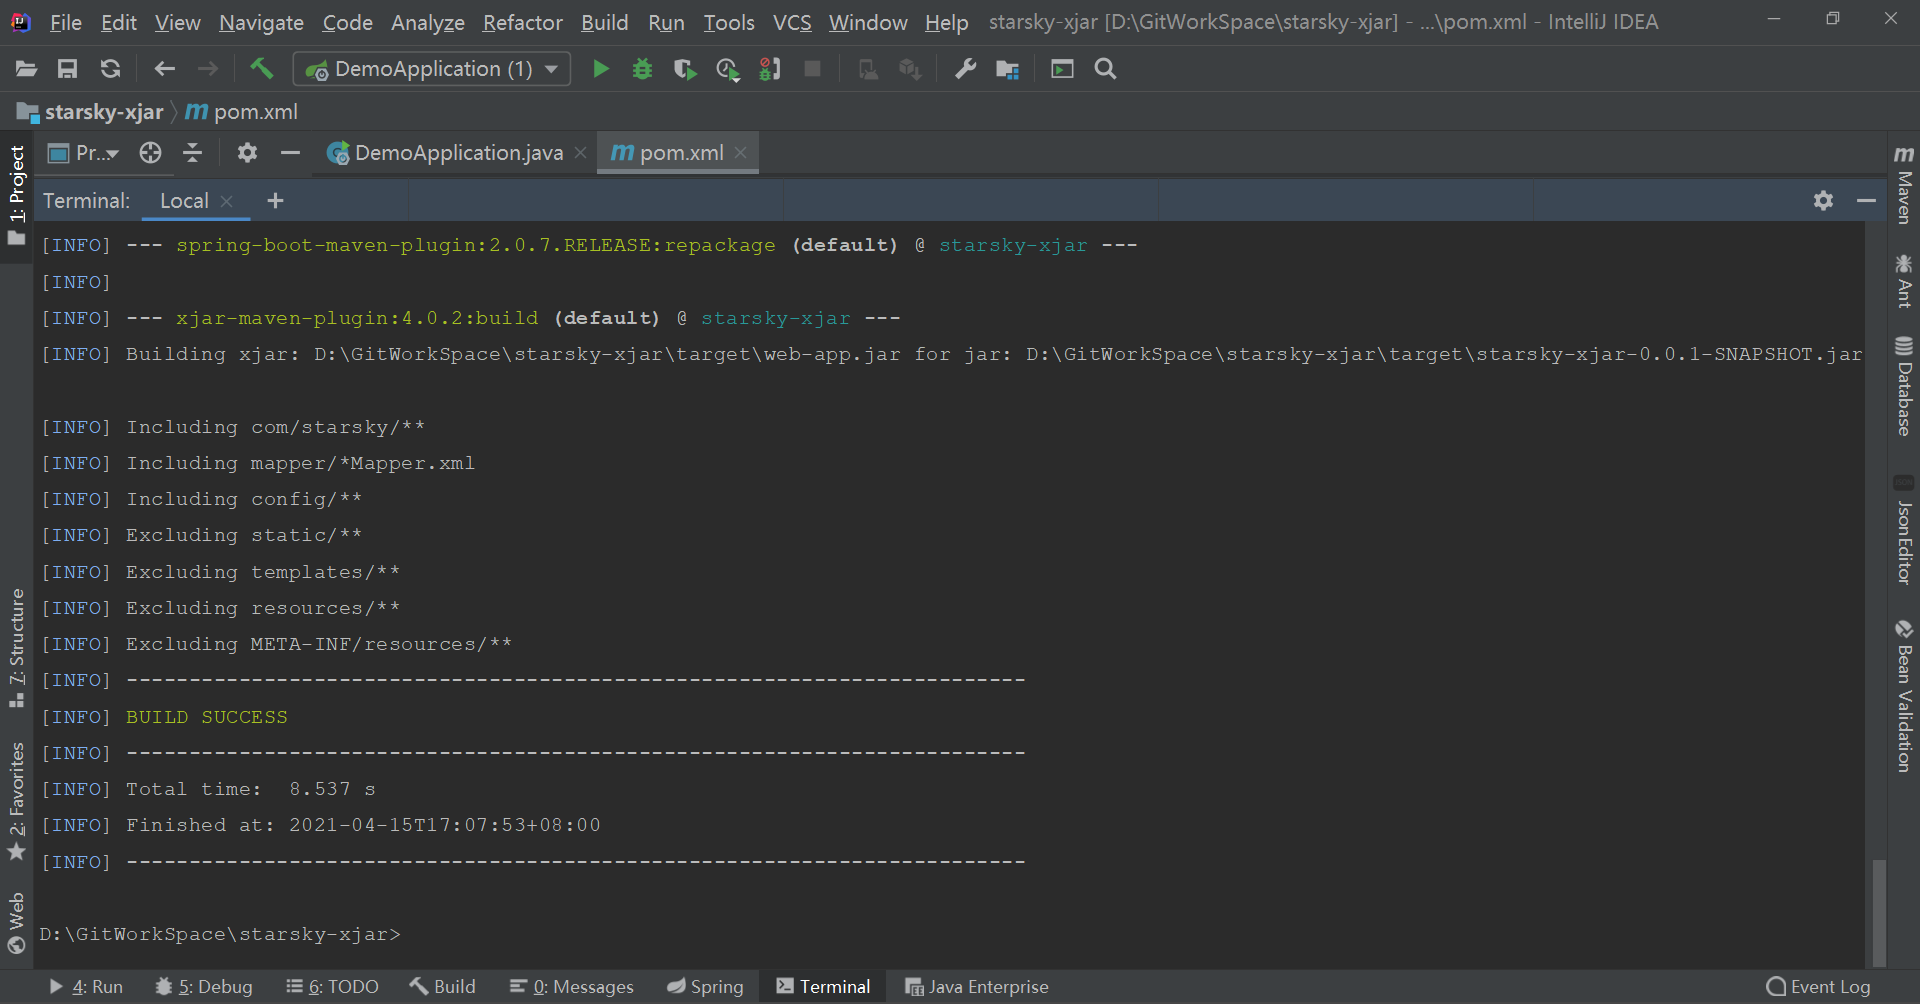This screenshot has height=1004, width=1920.
Task: Open the Java Enterprise tool window
Action: tap(977, 987)
